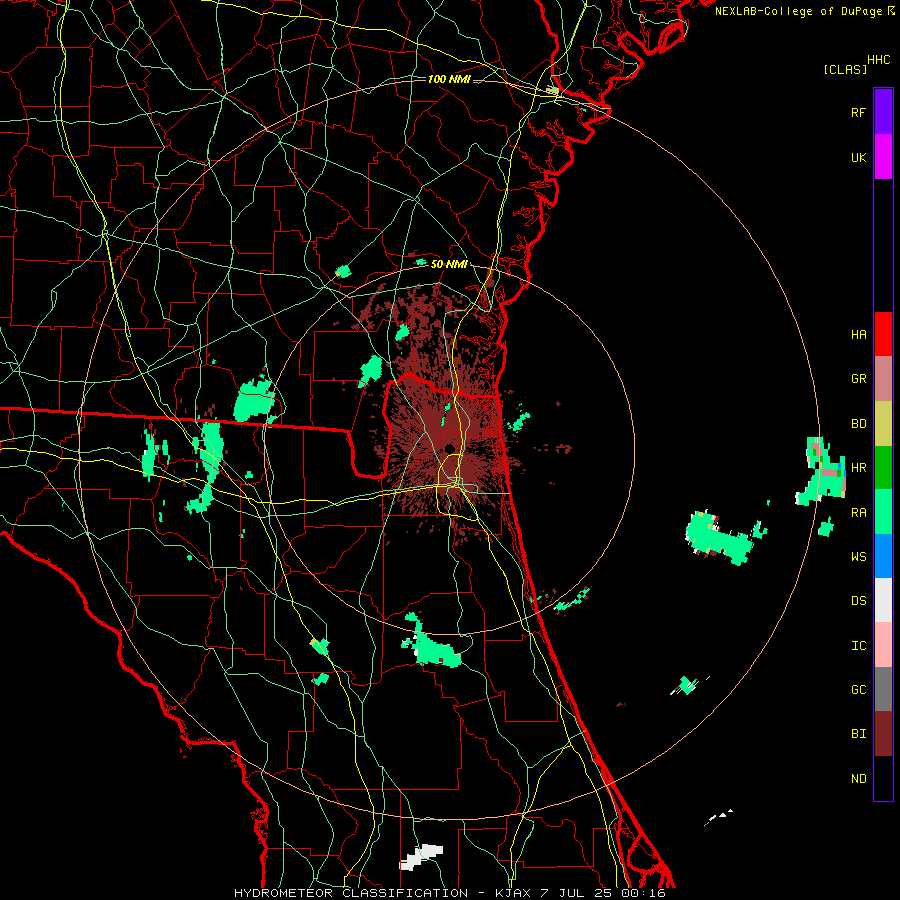Click the ND black legend swatch
This screenshot has height=900, width=900.
[883, 778]
